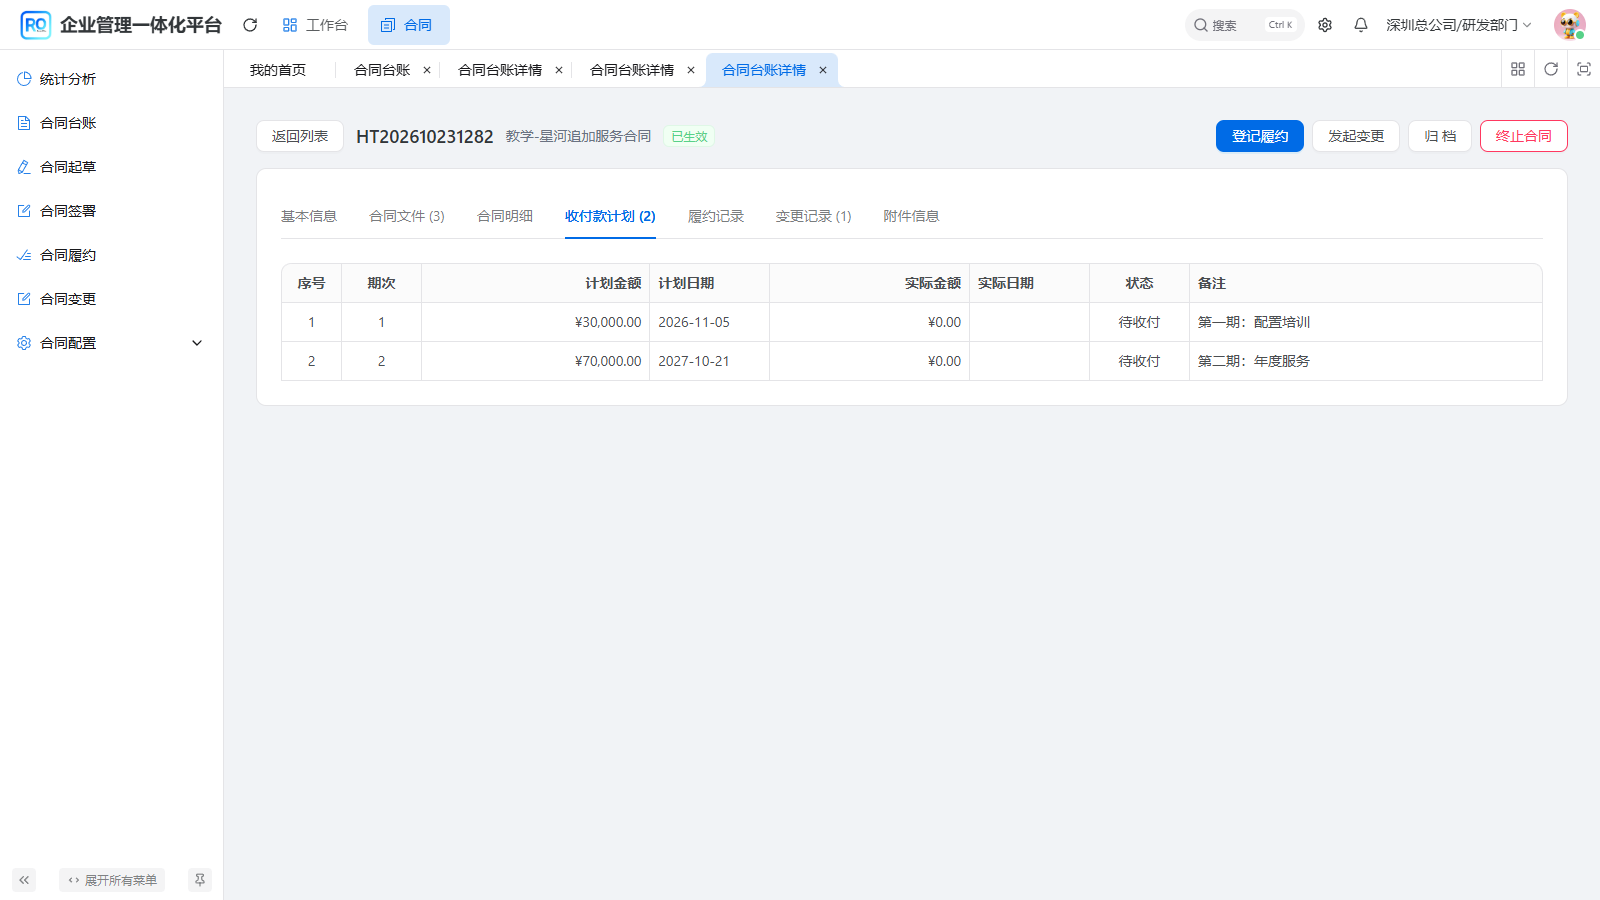Close the active 合同台账详情 tab

tap(823, 70)
